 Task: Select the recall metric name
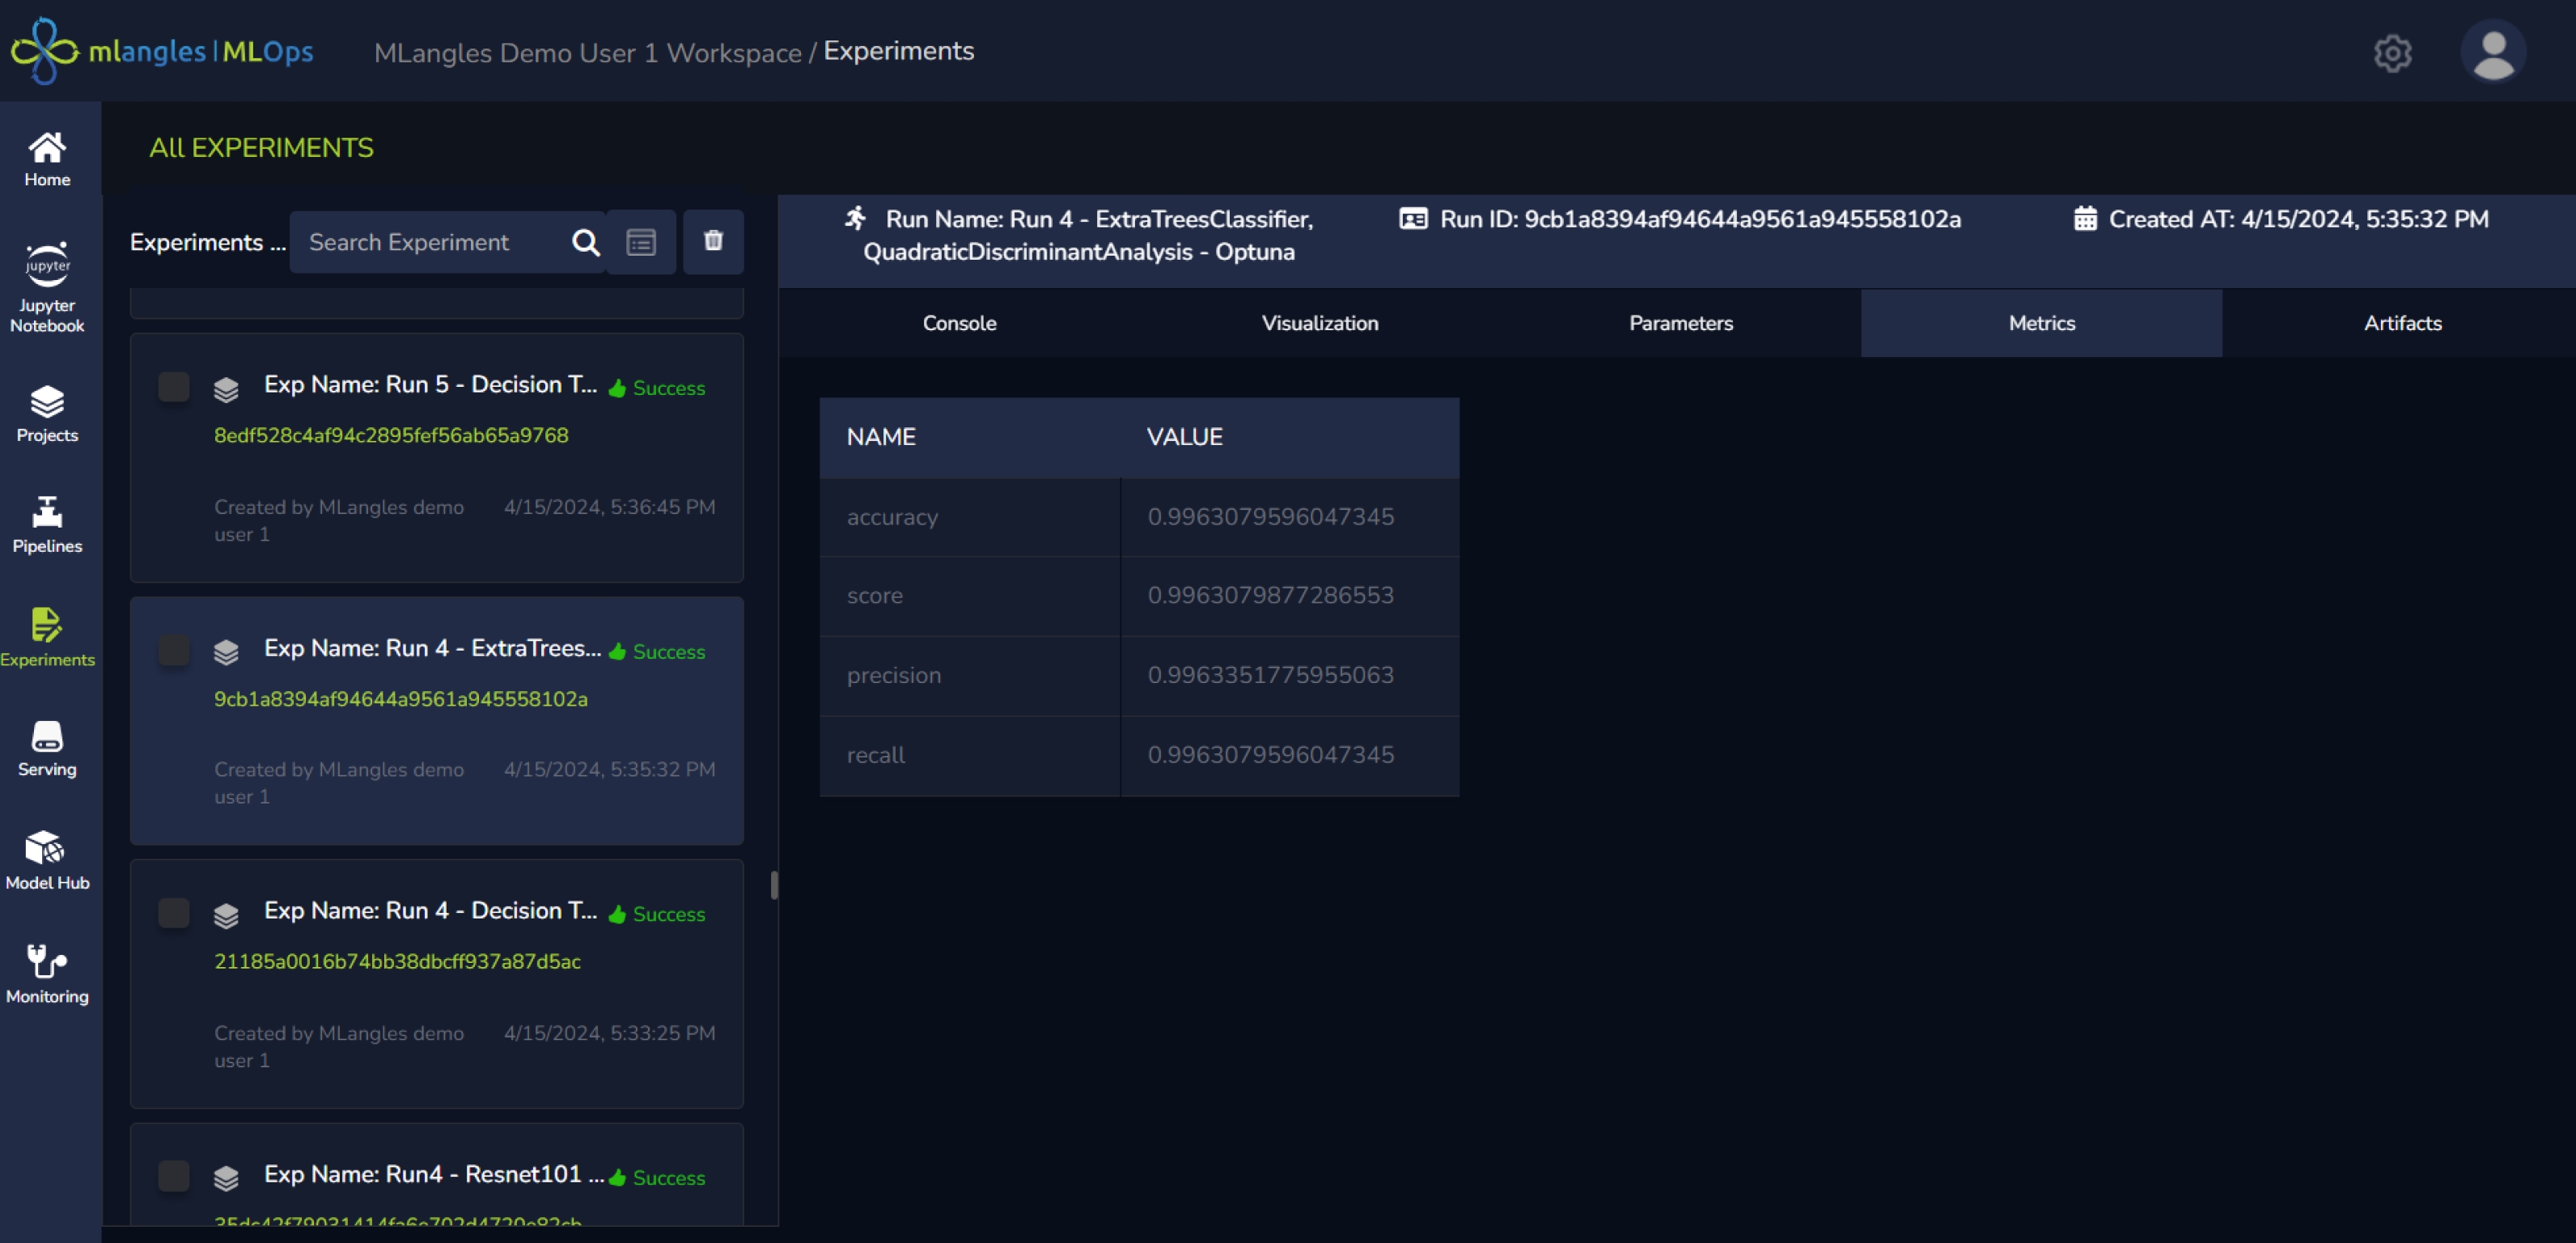(876, 755)
